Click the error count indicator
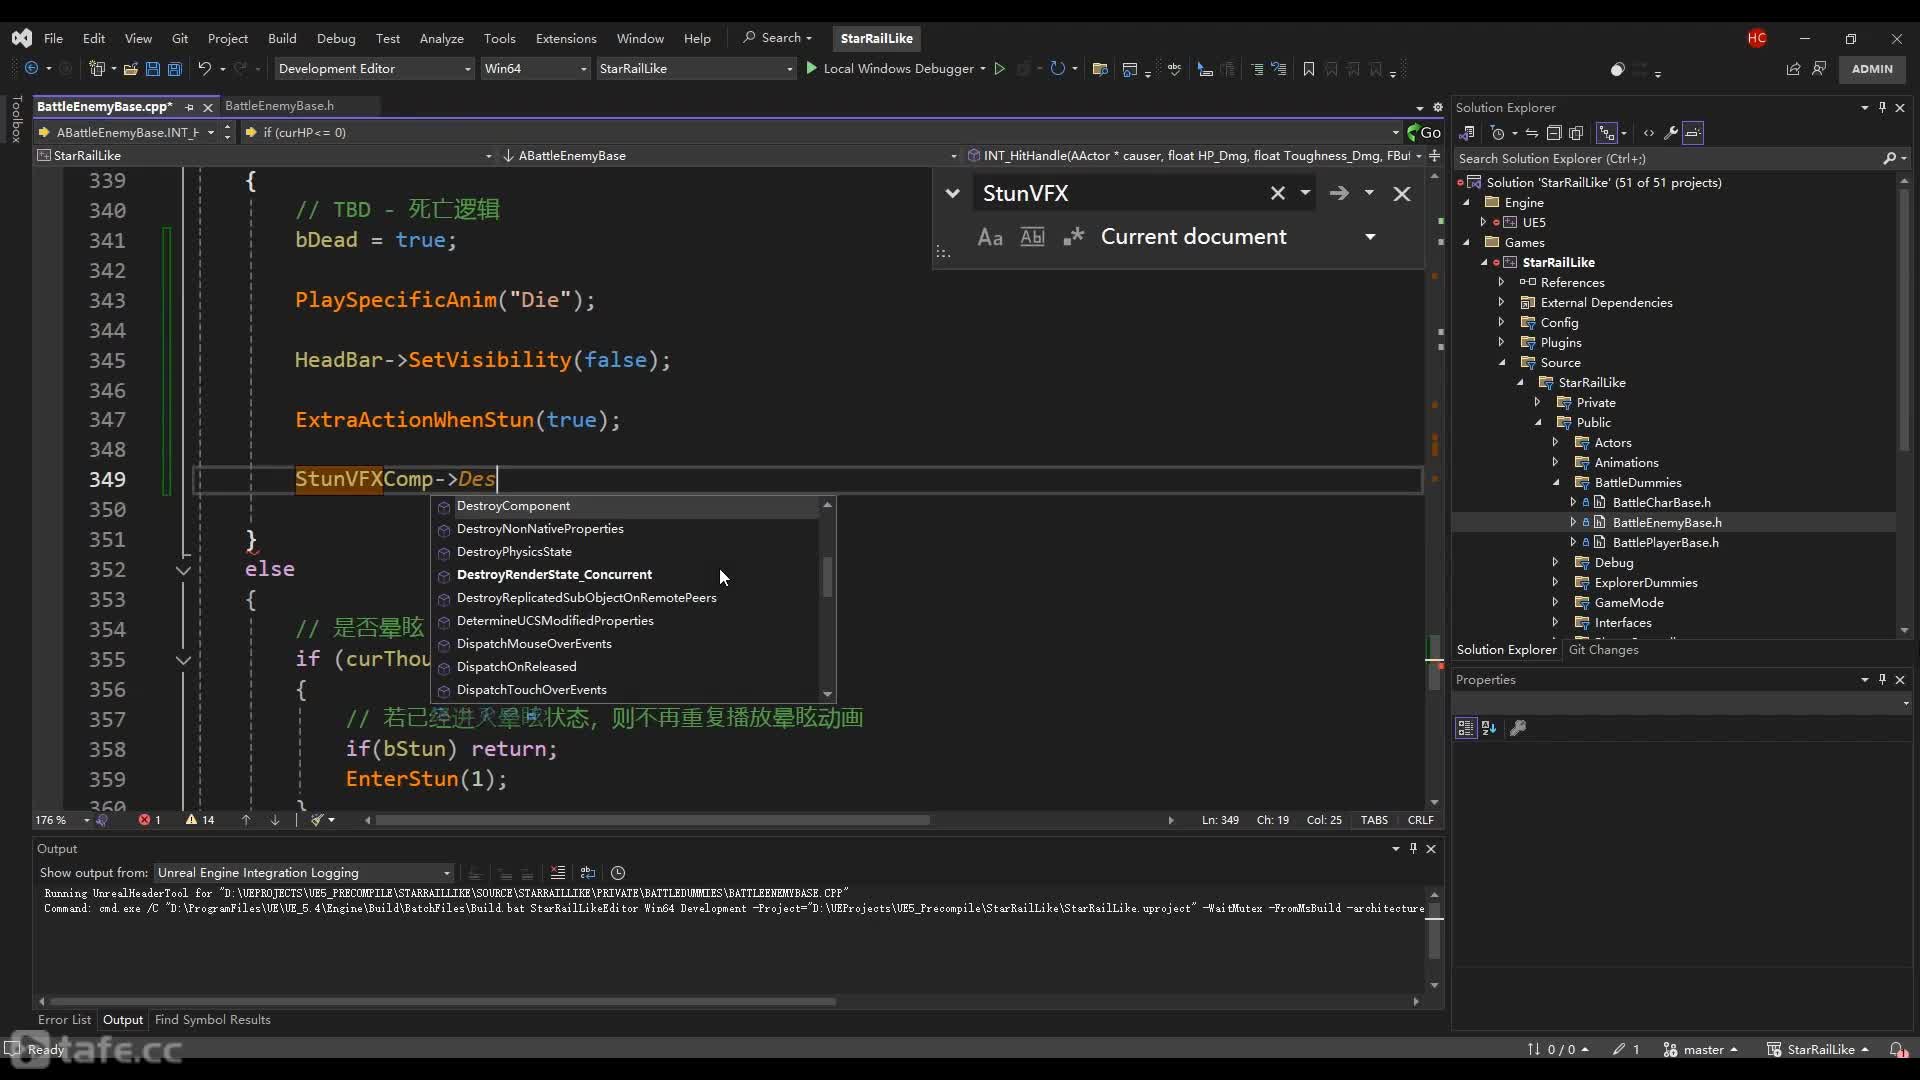This screenshot has width=1920, height=1080. pos(149,820)
